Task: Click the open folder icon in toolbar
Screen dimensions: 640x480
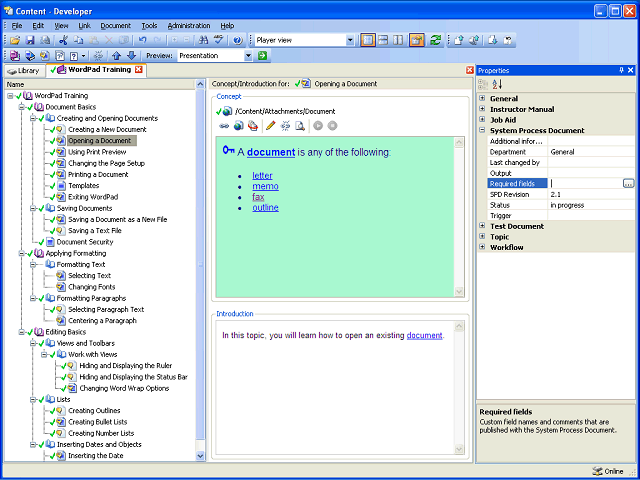Action: [15, 40]
